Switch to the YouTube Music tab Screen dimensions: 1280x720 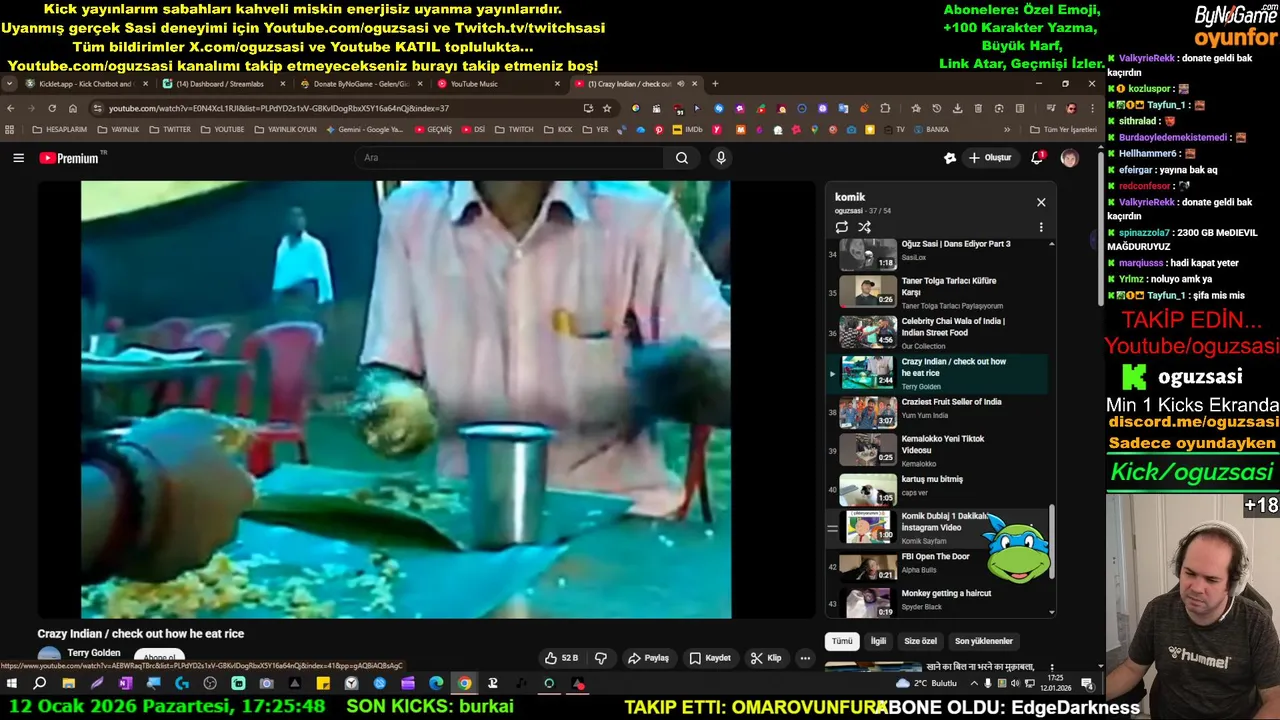497,84
